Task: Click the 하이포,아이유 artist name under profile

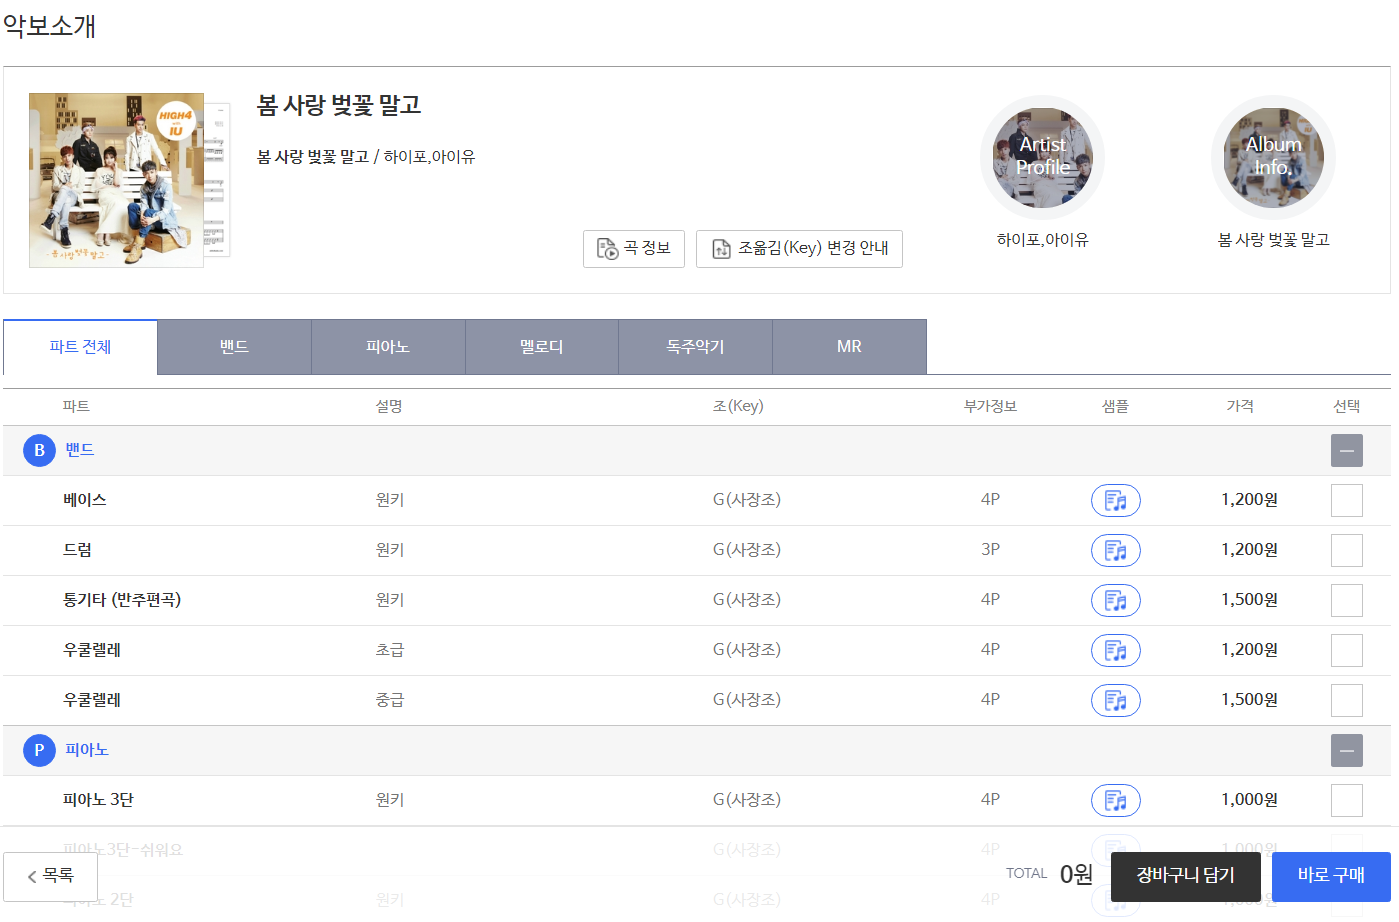Action: tap(1043, 240)
